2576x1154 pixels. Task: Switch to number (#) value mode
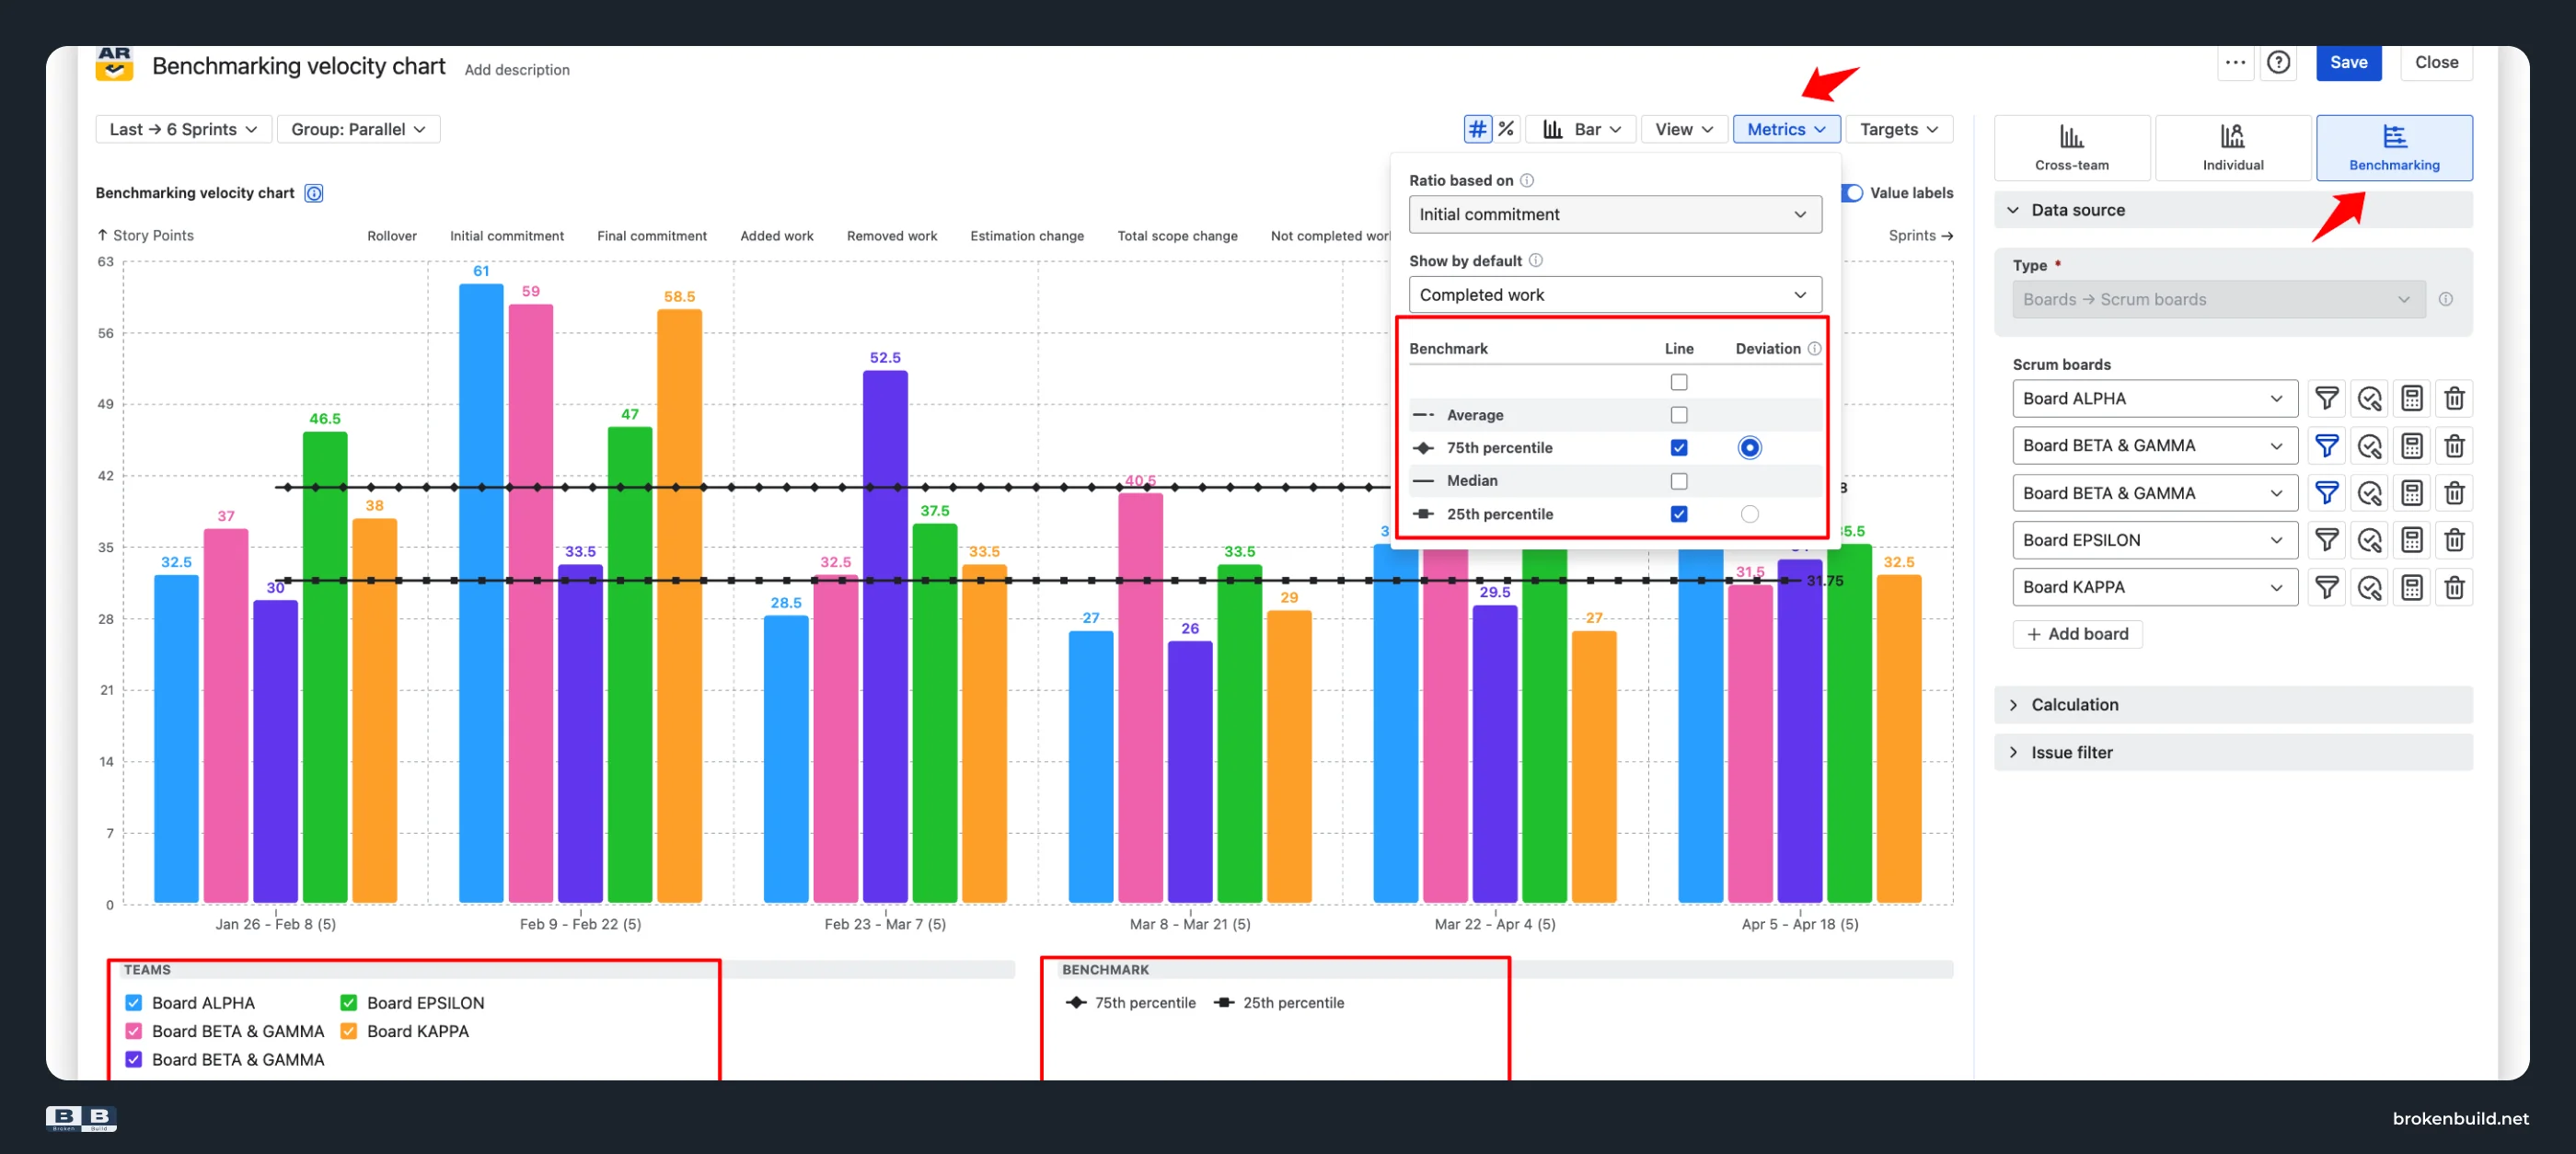[x=1477, y=129]
